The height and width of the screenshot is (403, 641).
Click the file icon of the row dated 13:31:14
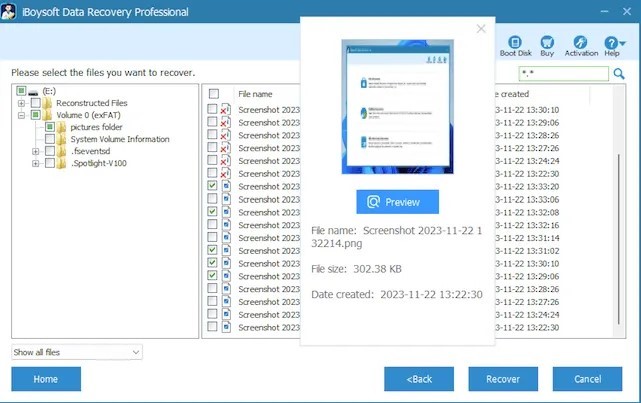[226, 237]
